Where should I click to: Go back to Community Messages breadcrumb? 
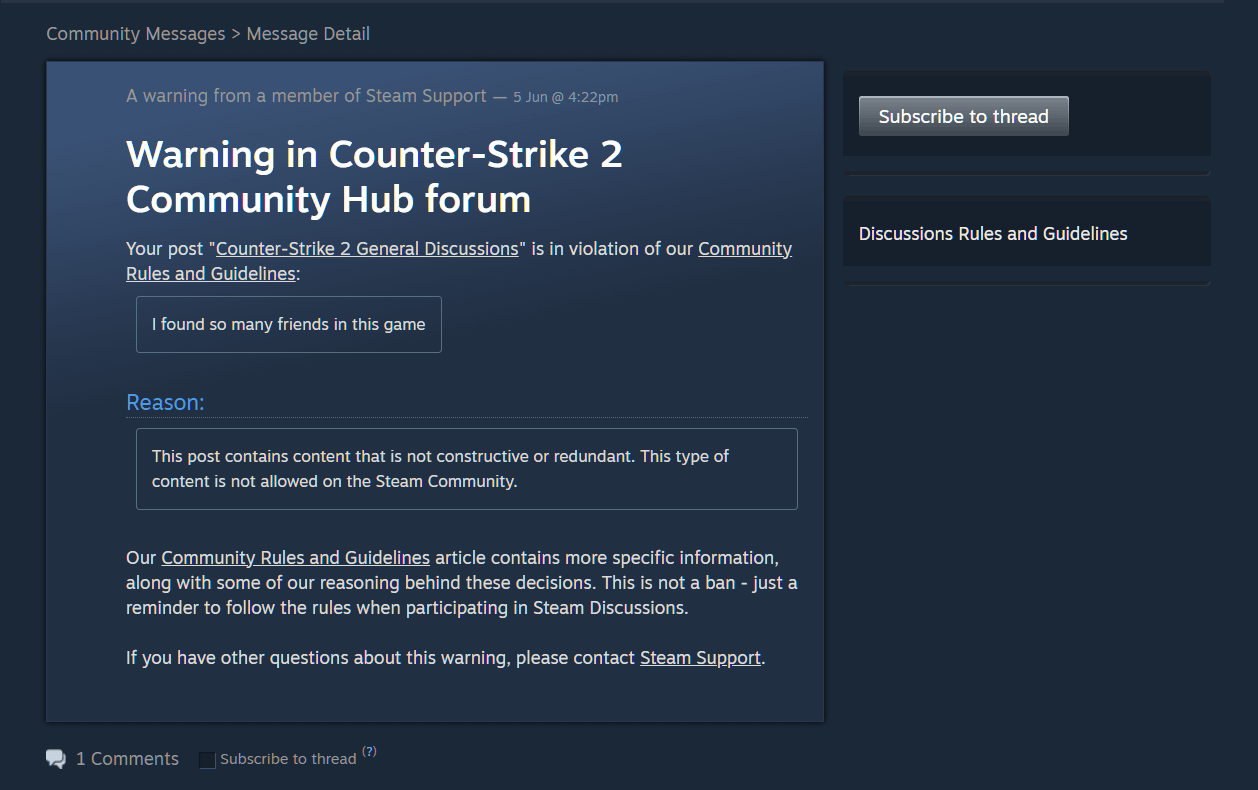(x=136, y=34)
